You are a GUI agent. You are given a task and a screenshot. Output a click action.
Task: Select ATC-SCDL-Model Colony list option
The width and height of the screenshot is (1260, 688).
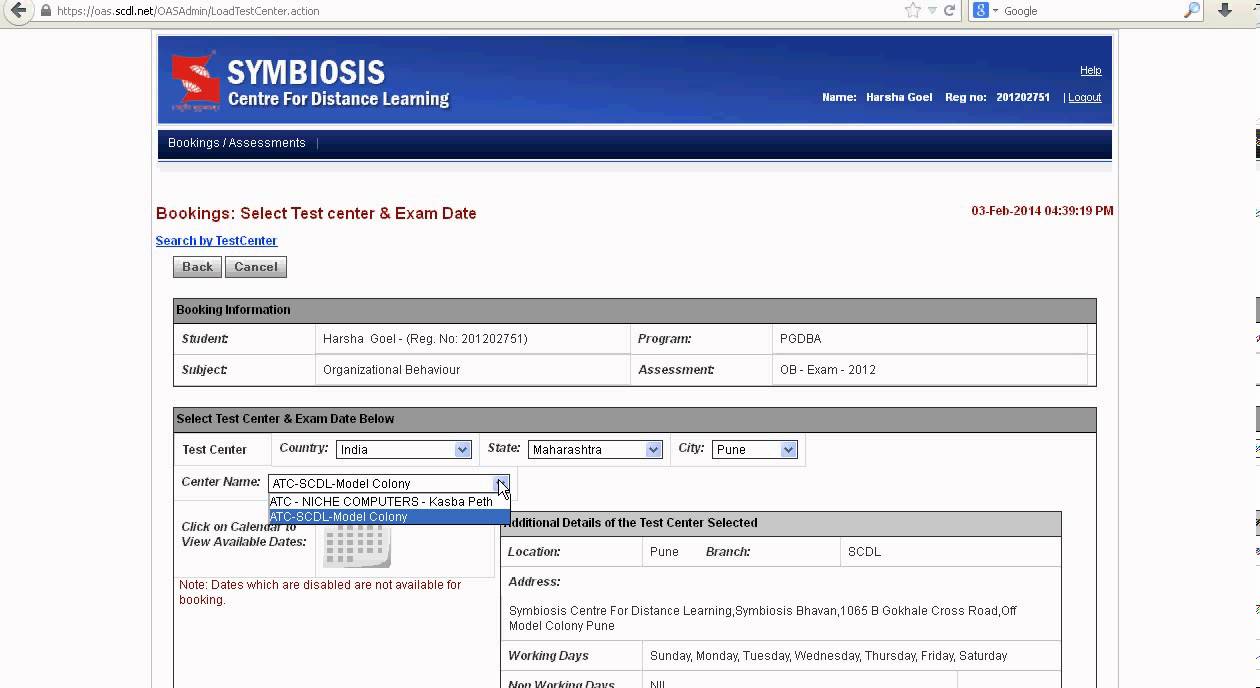pos(389,517)
